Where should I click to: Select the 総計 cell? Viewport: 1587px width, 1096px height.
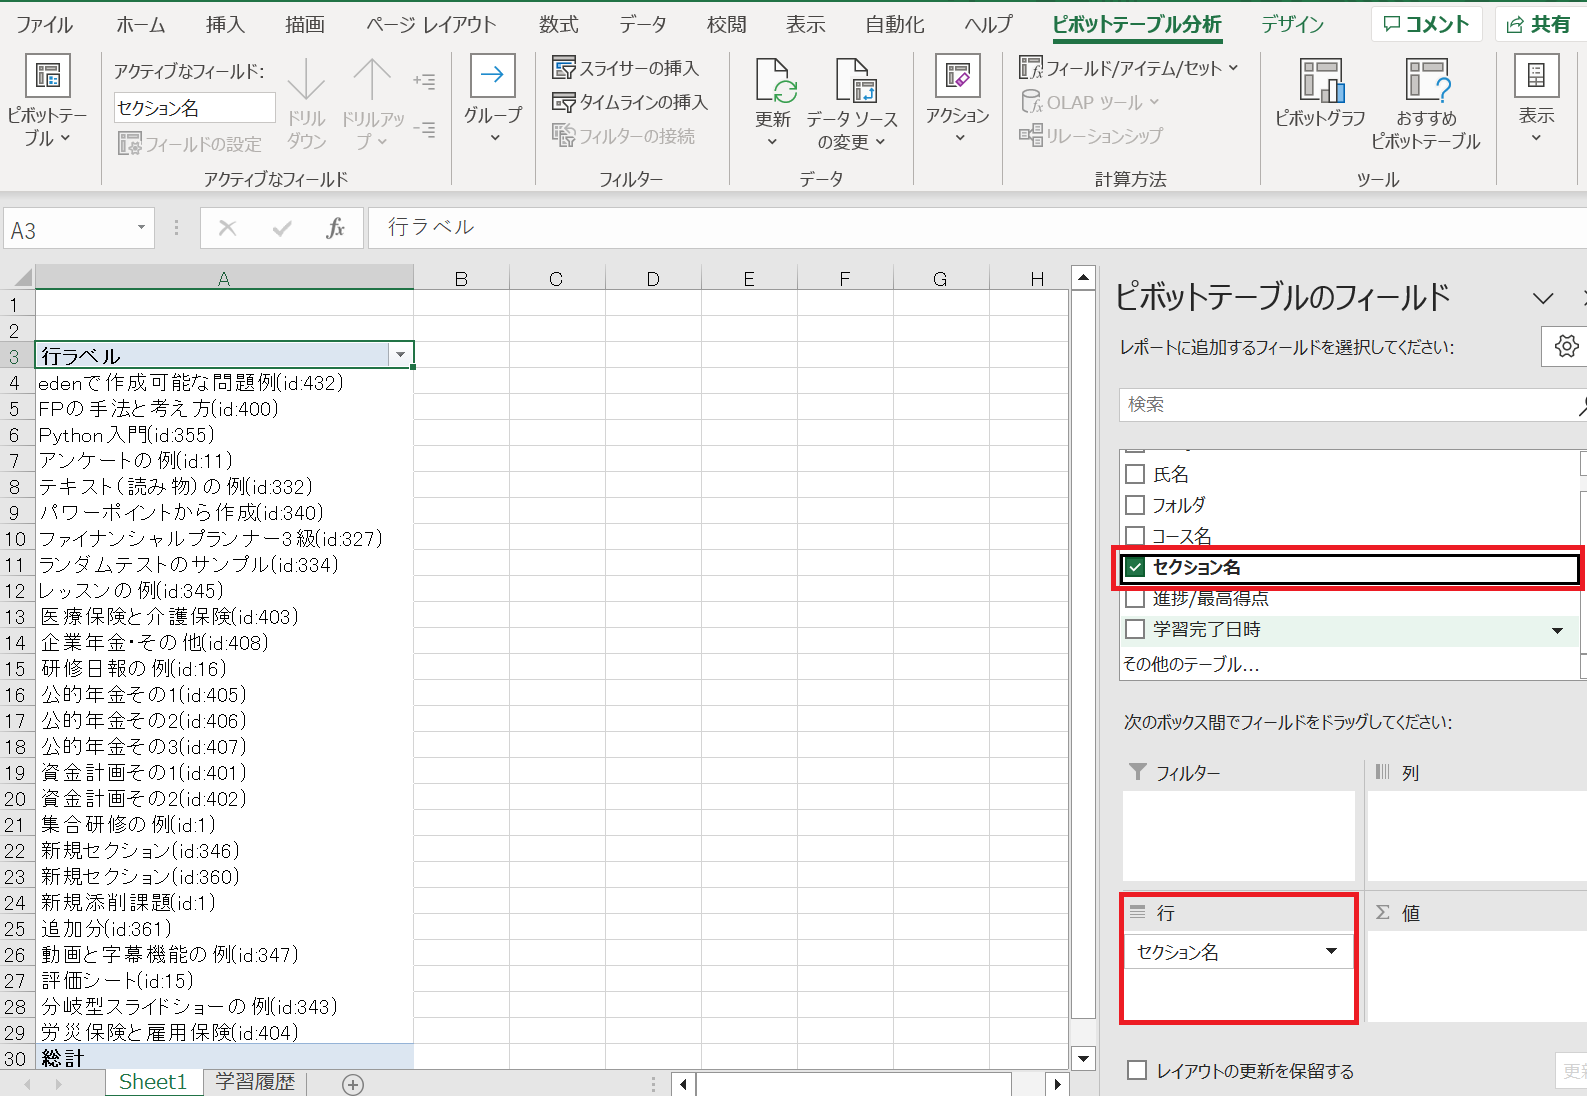tap(224, 1058)
